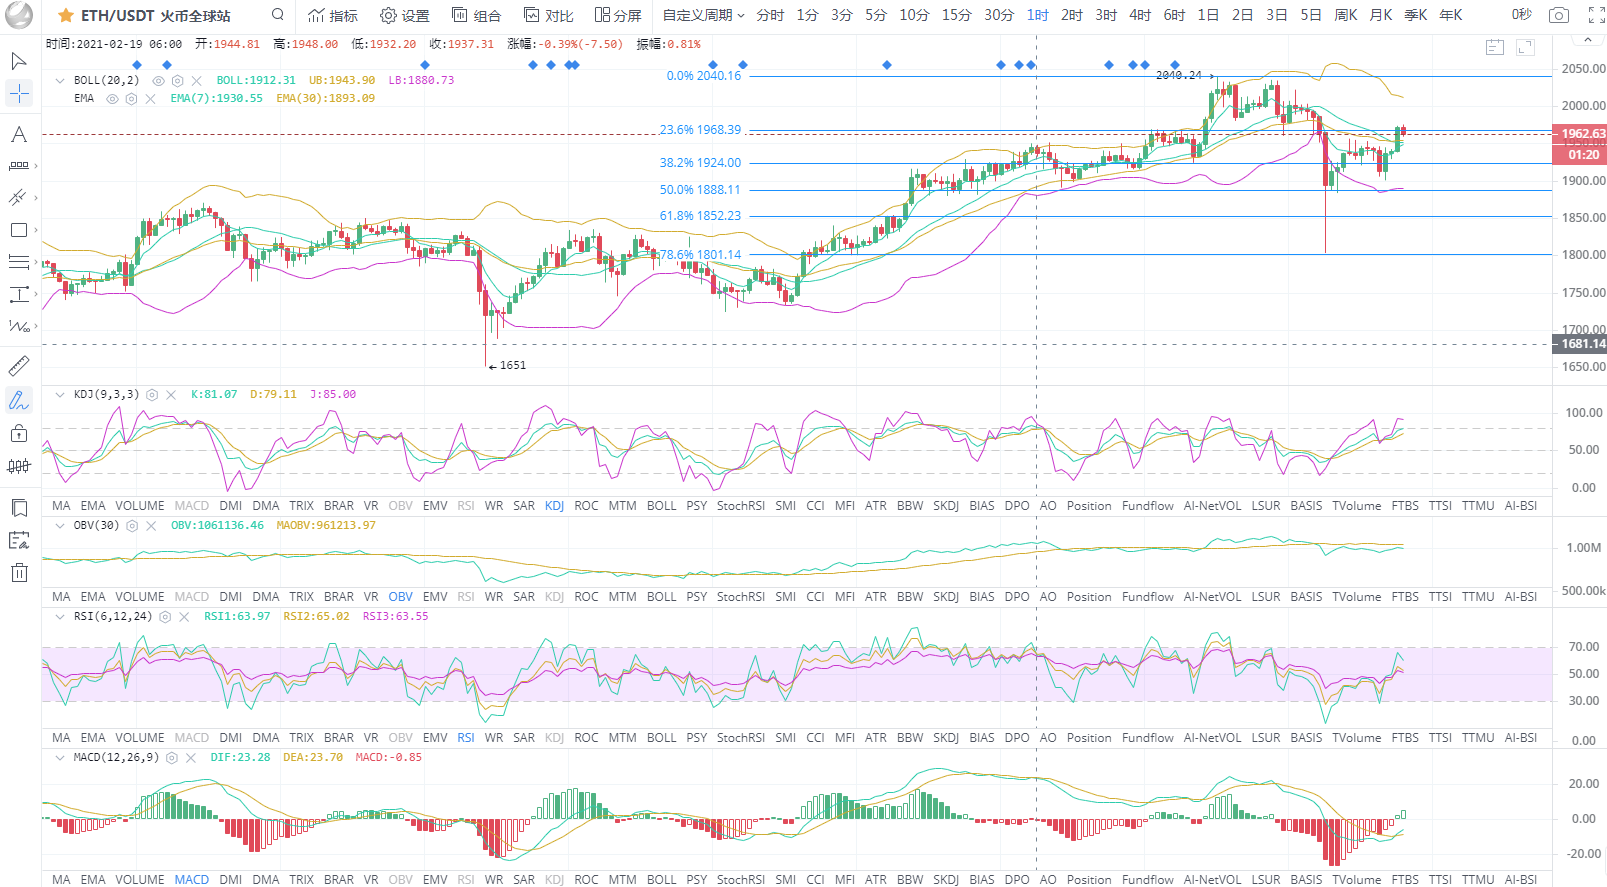Image resolution: width=1607 pixels, height=887 pixels.
Task: Open KDJ indicator settings gear
Action: [152, 395]
